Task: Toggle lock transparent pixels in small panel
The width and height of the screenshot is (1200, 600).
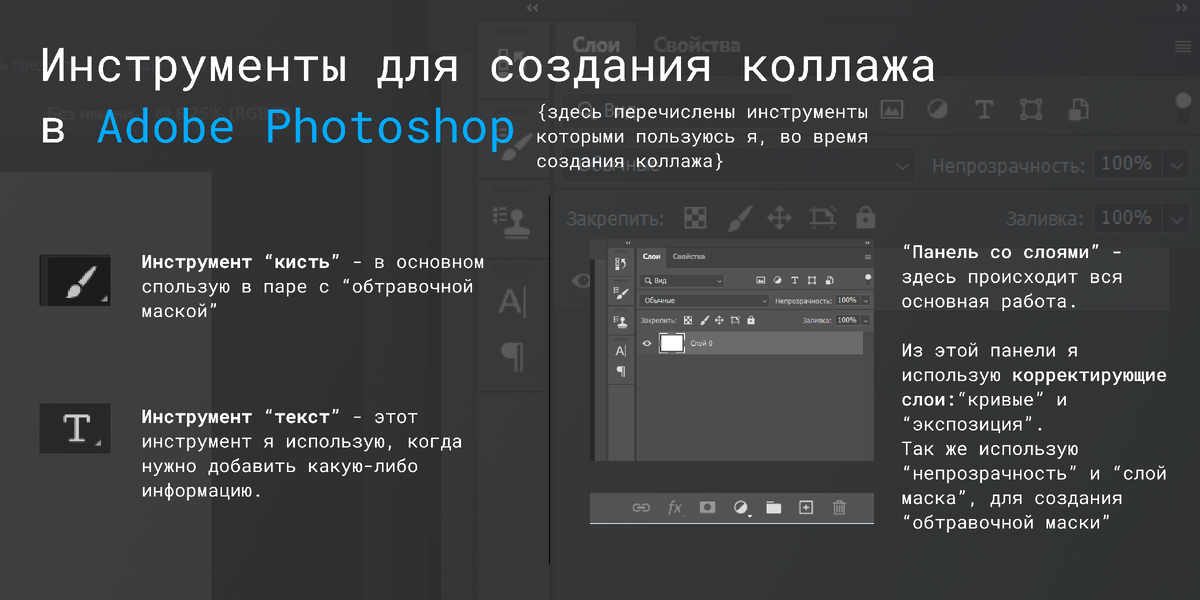Action: pos(688,320)
